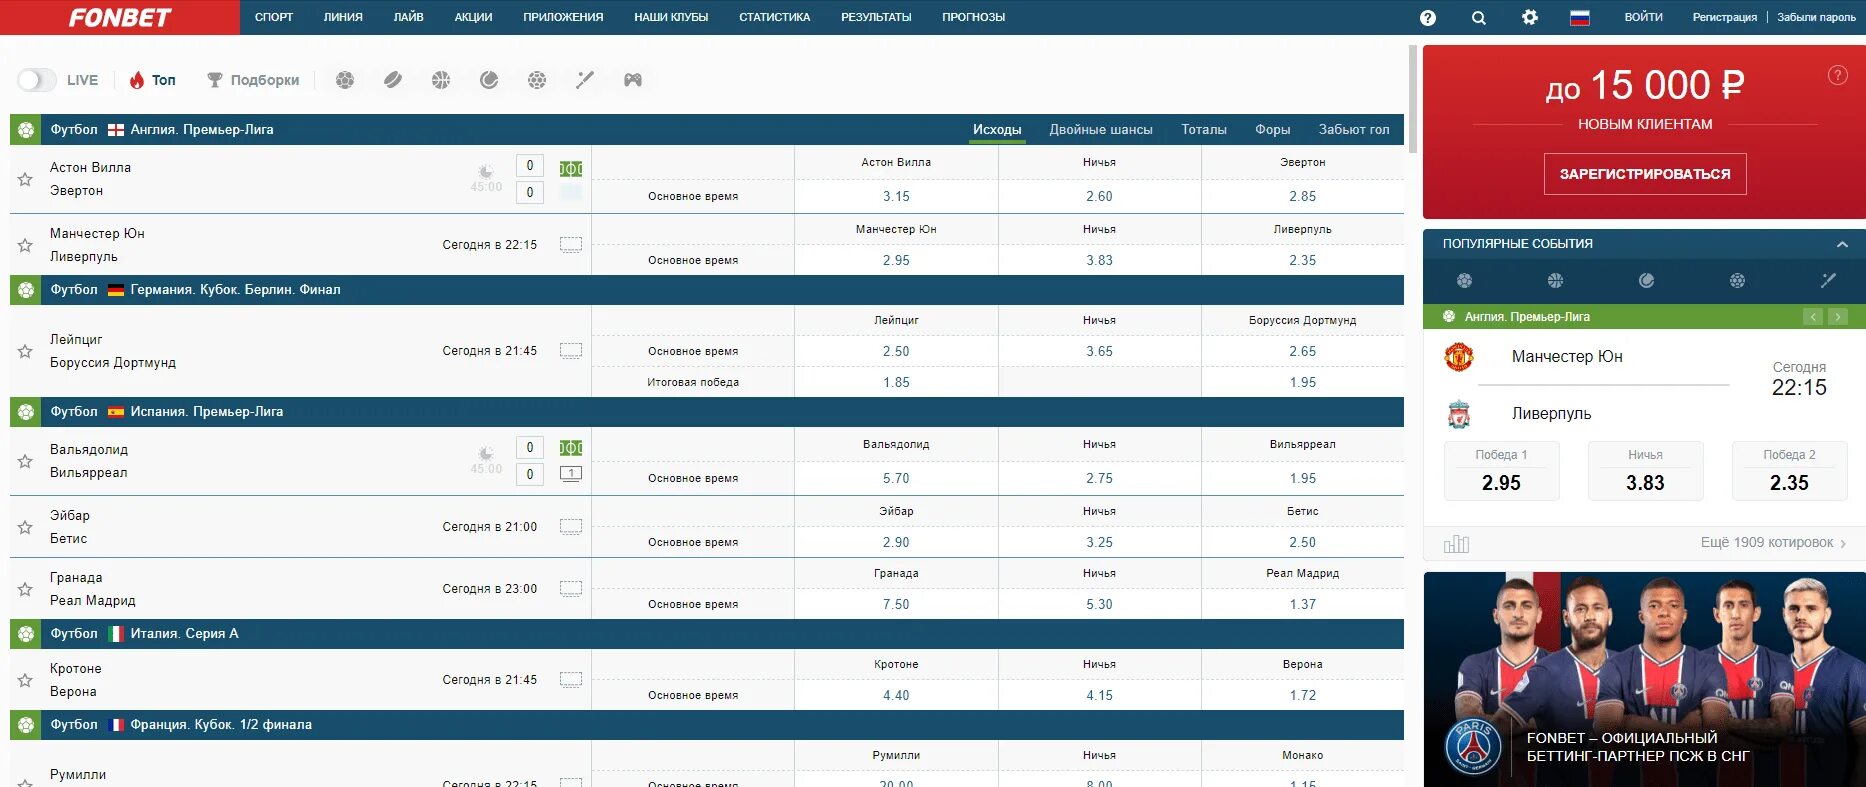Open ЛИНИЯ menu
The height and width of the screenshot is (787, 1866).
(x=343, y=17)
